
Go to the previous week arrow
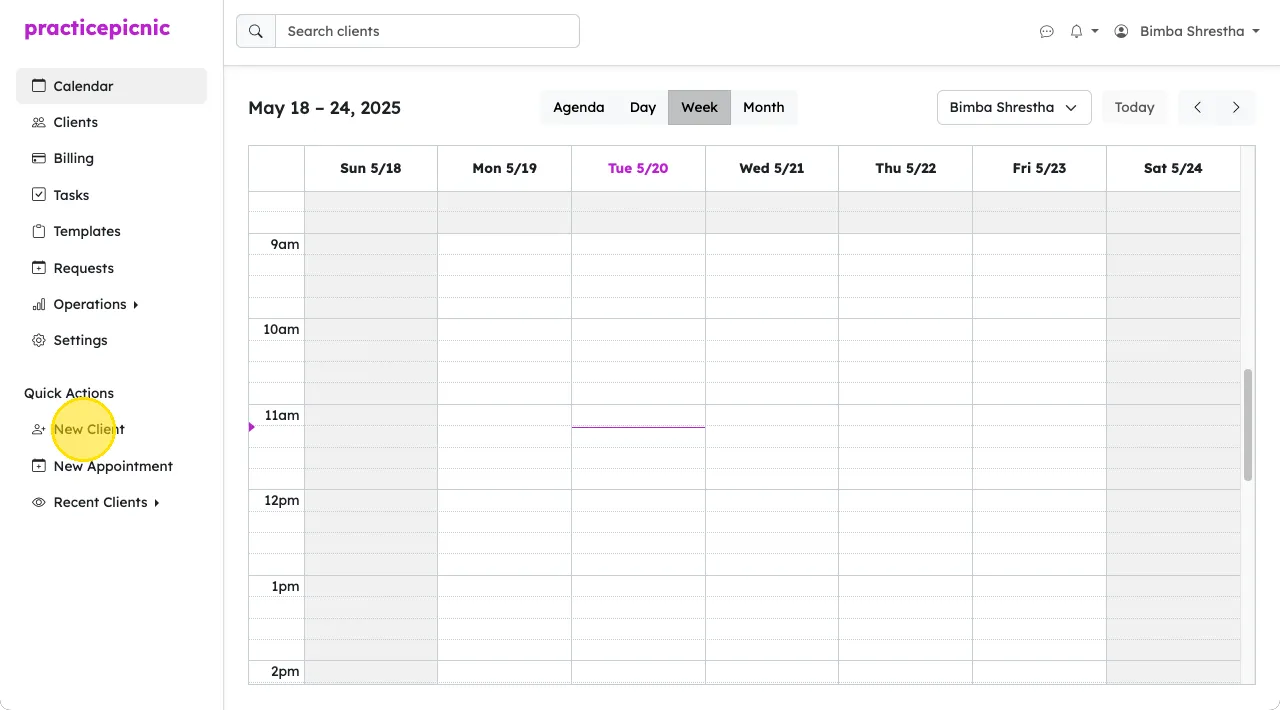(x=1198, y=107)
